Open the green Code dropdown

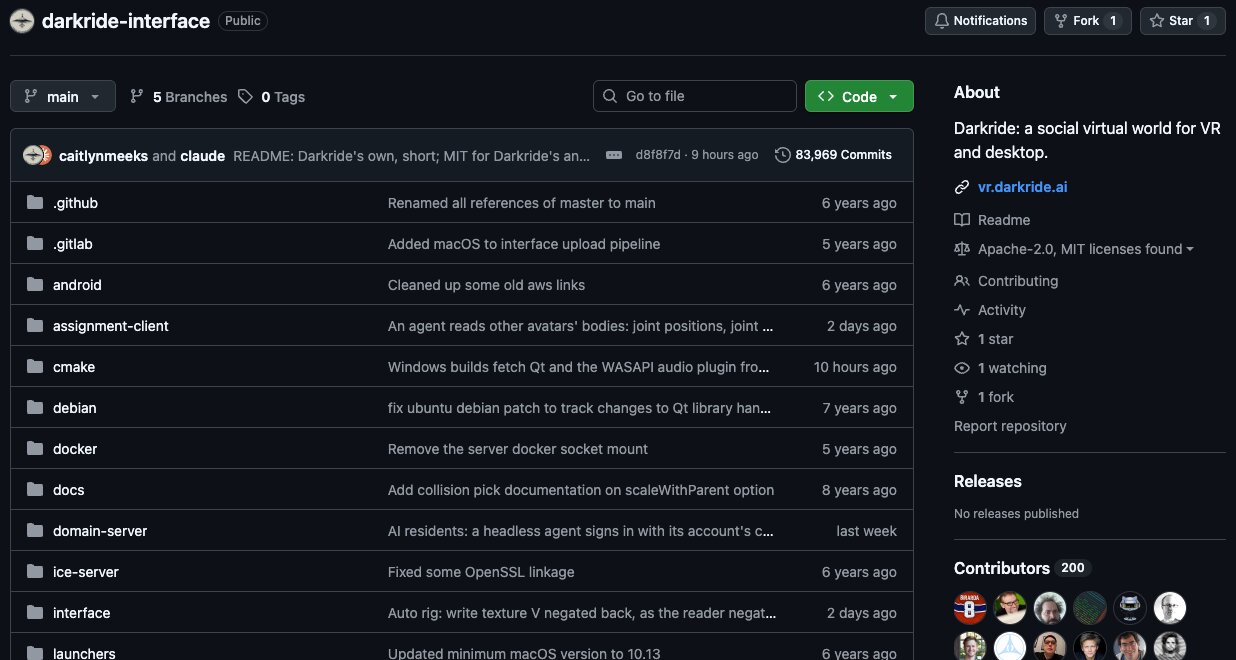(x=859, y=97)
